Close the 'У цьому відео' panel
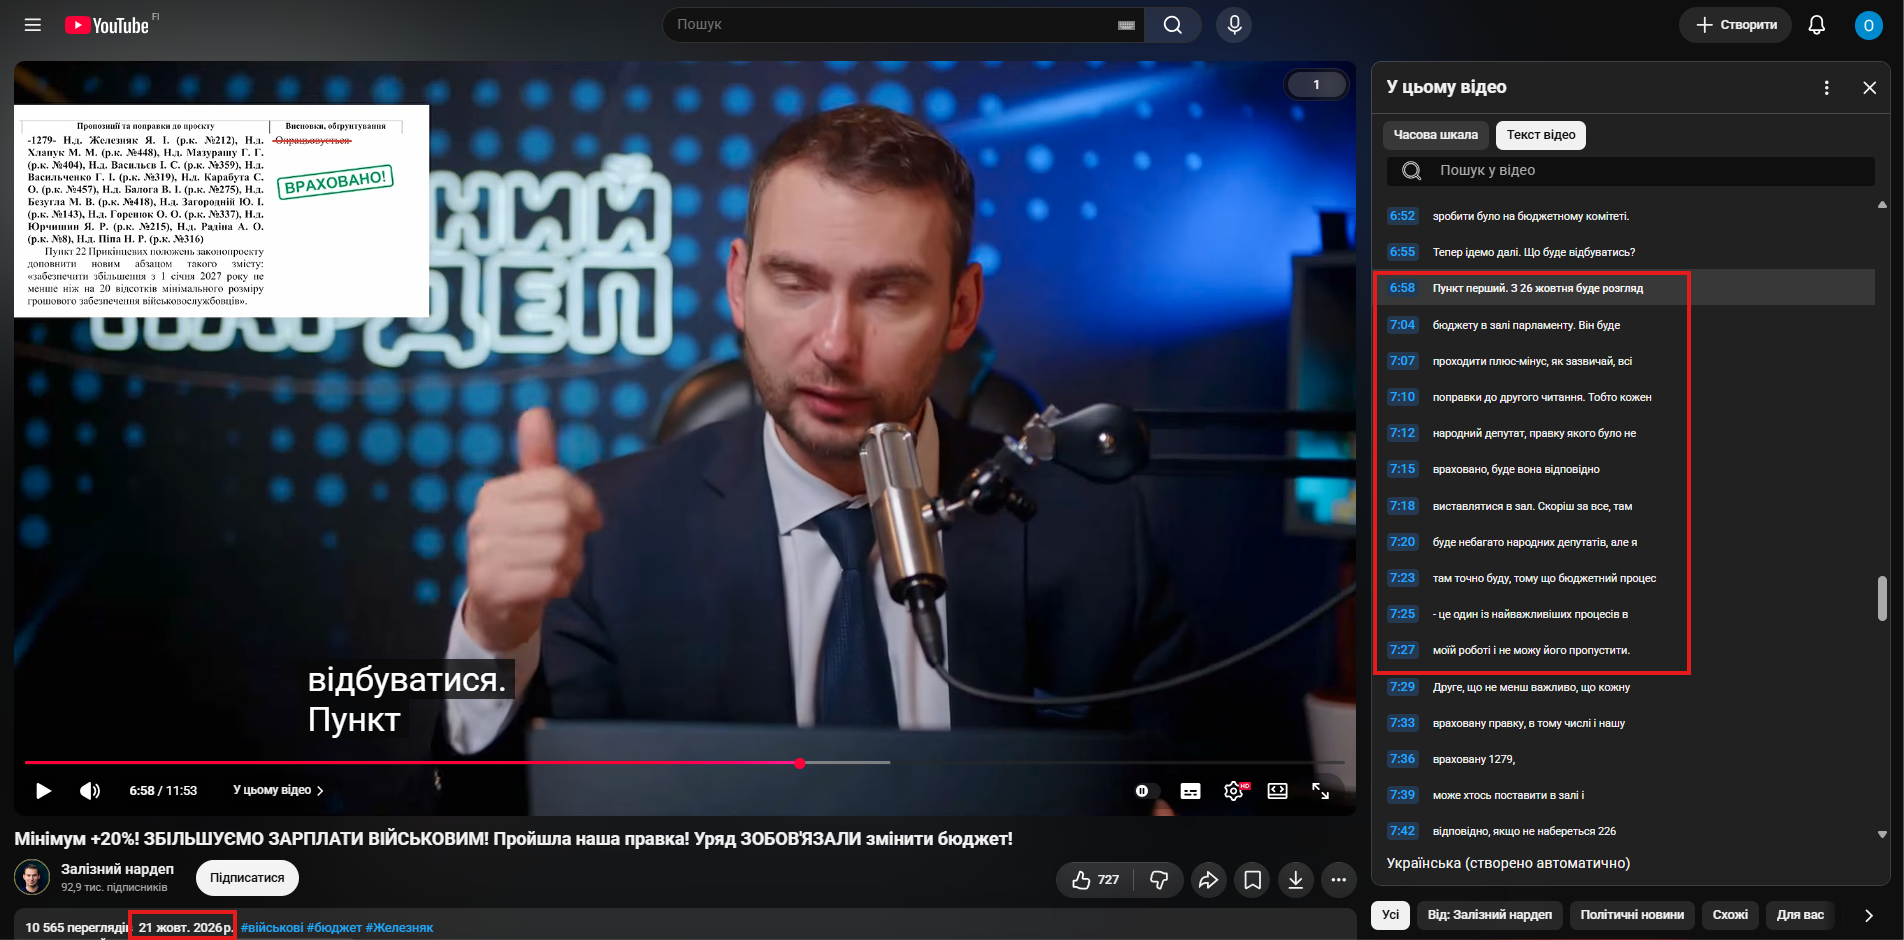Viewport: 1904px width, 940px height. click(x=1869, y=88)
